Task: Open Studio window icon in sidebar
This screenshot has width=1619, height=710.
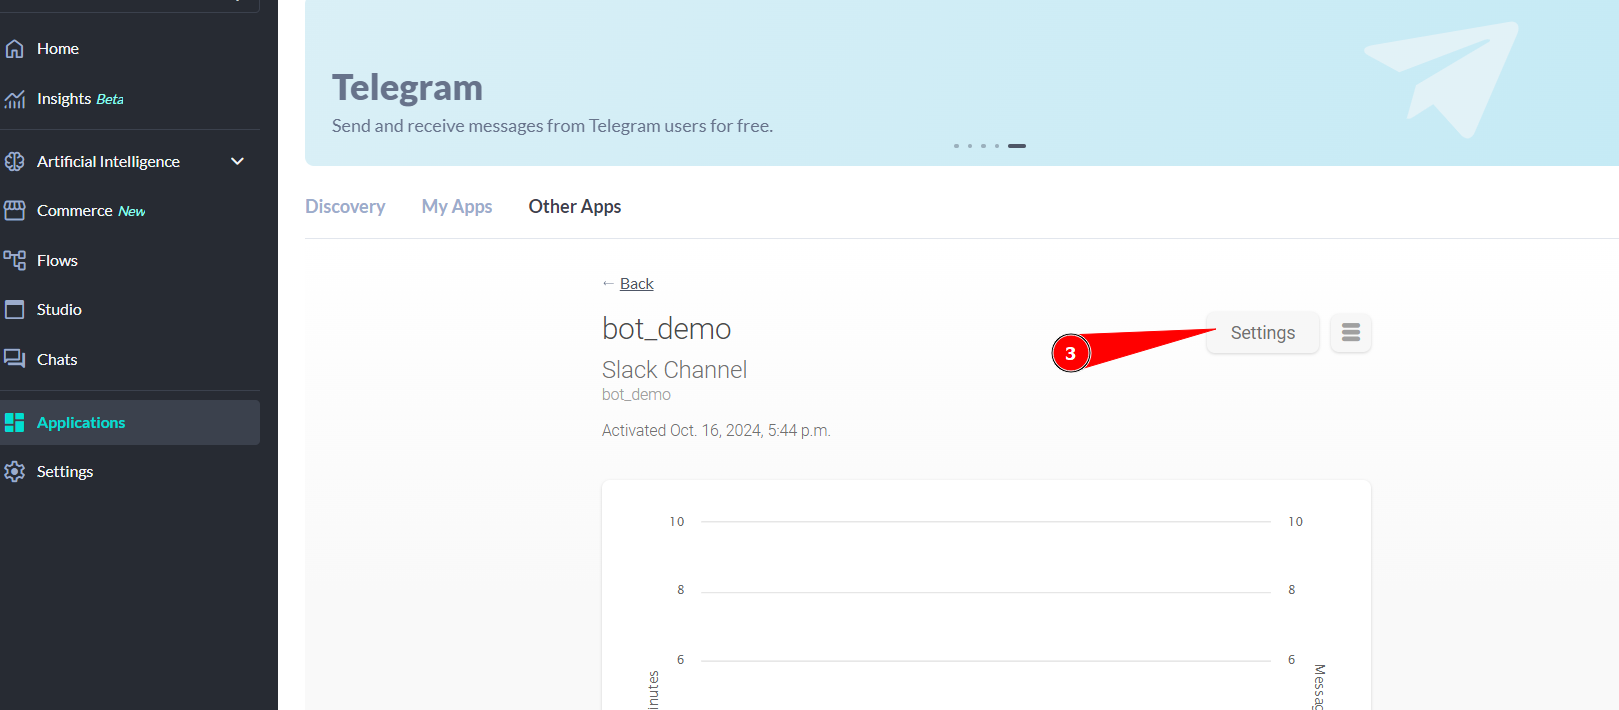Action: click(x=15, y=310)
